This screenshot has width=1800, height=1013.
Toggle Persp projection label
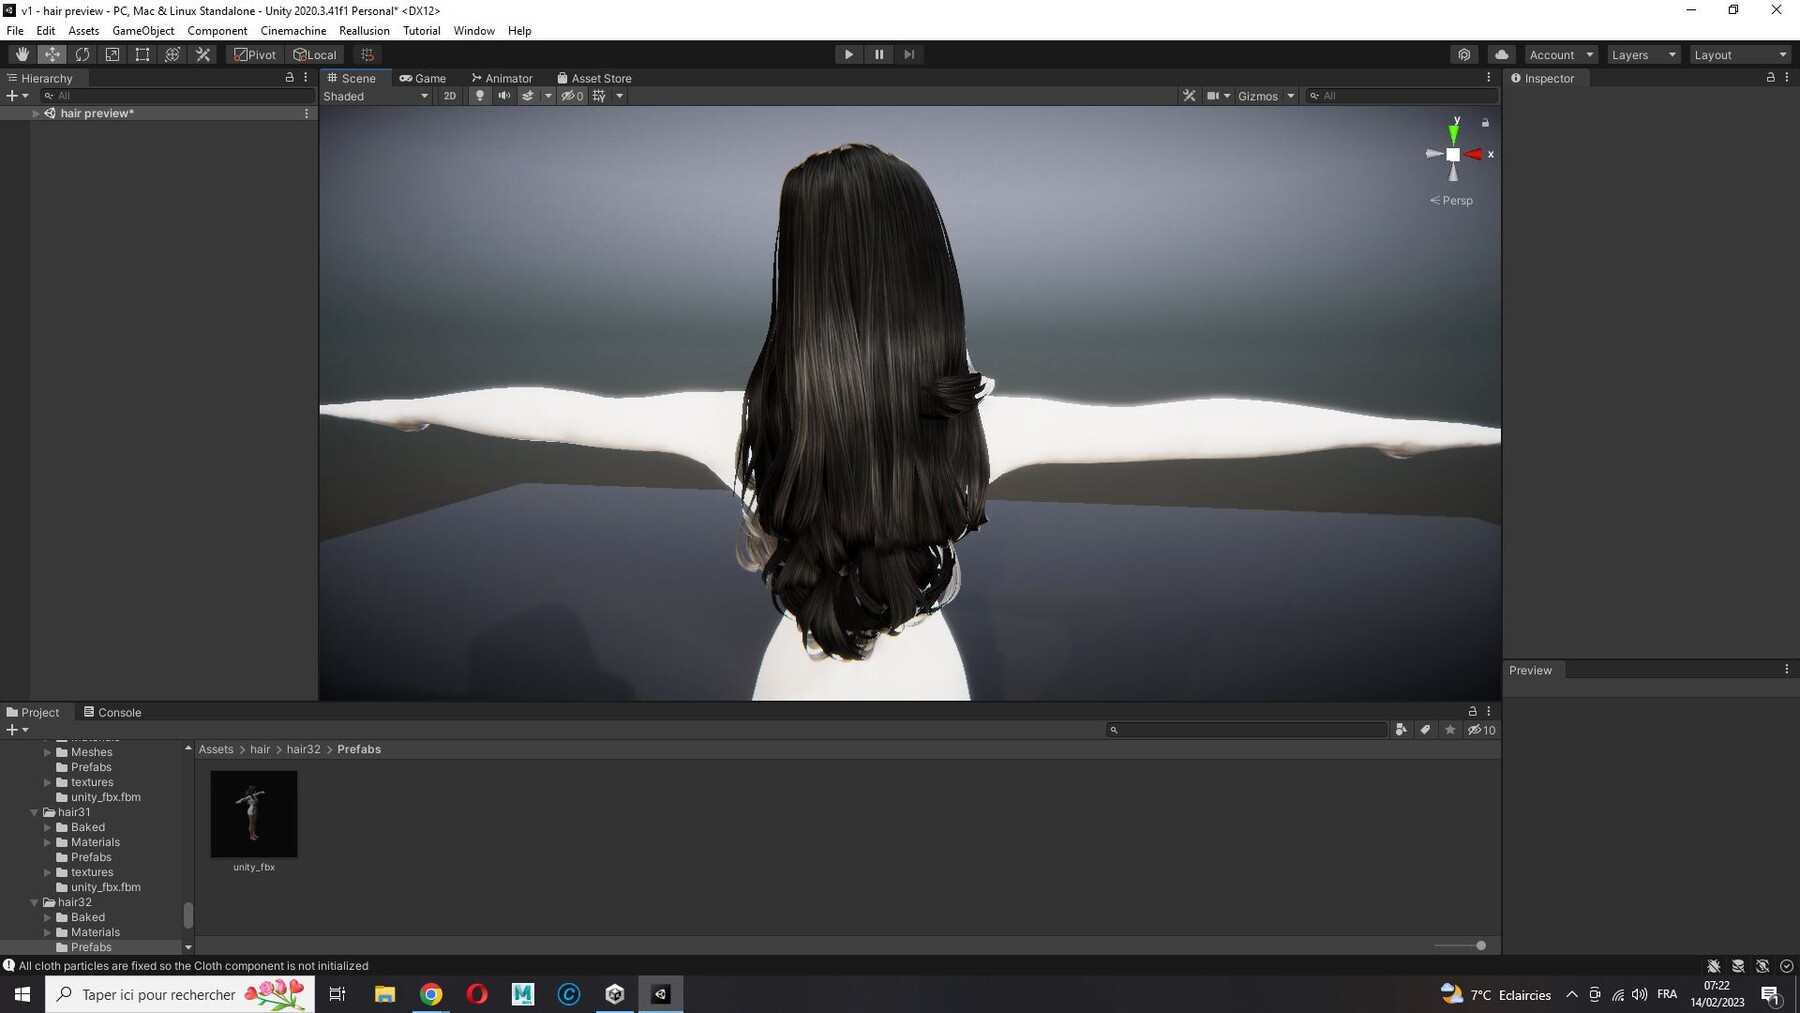pos(1451,200)
